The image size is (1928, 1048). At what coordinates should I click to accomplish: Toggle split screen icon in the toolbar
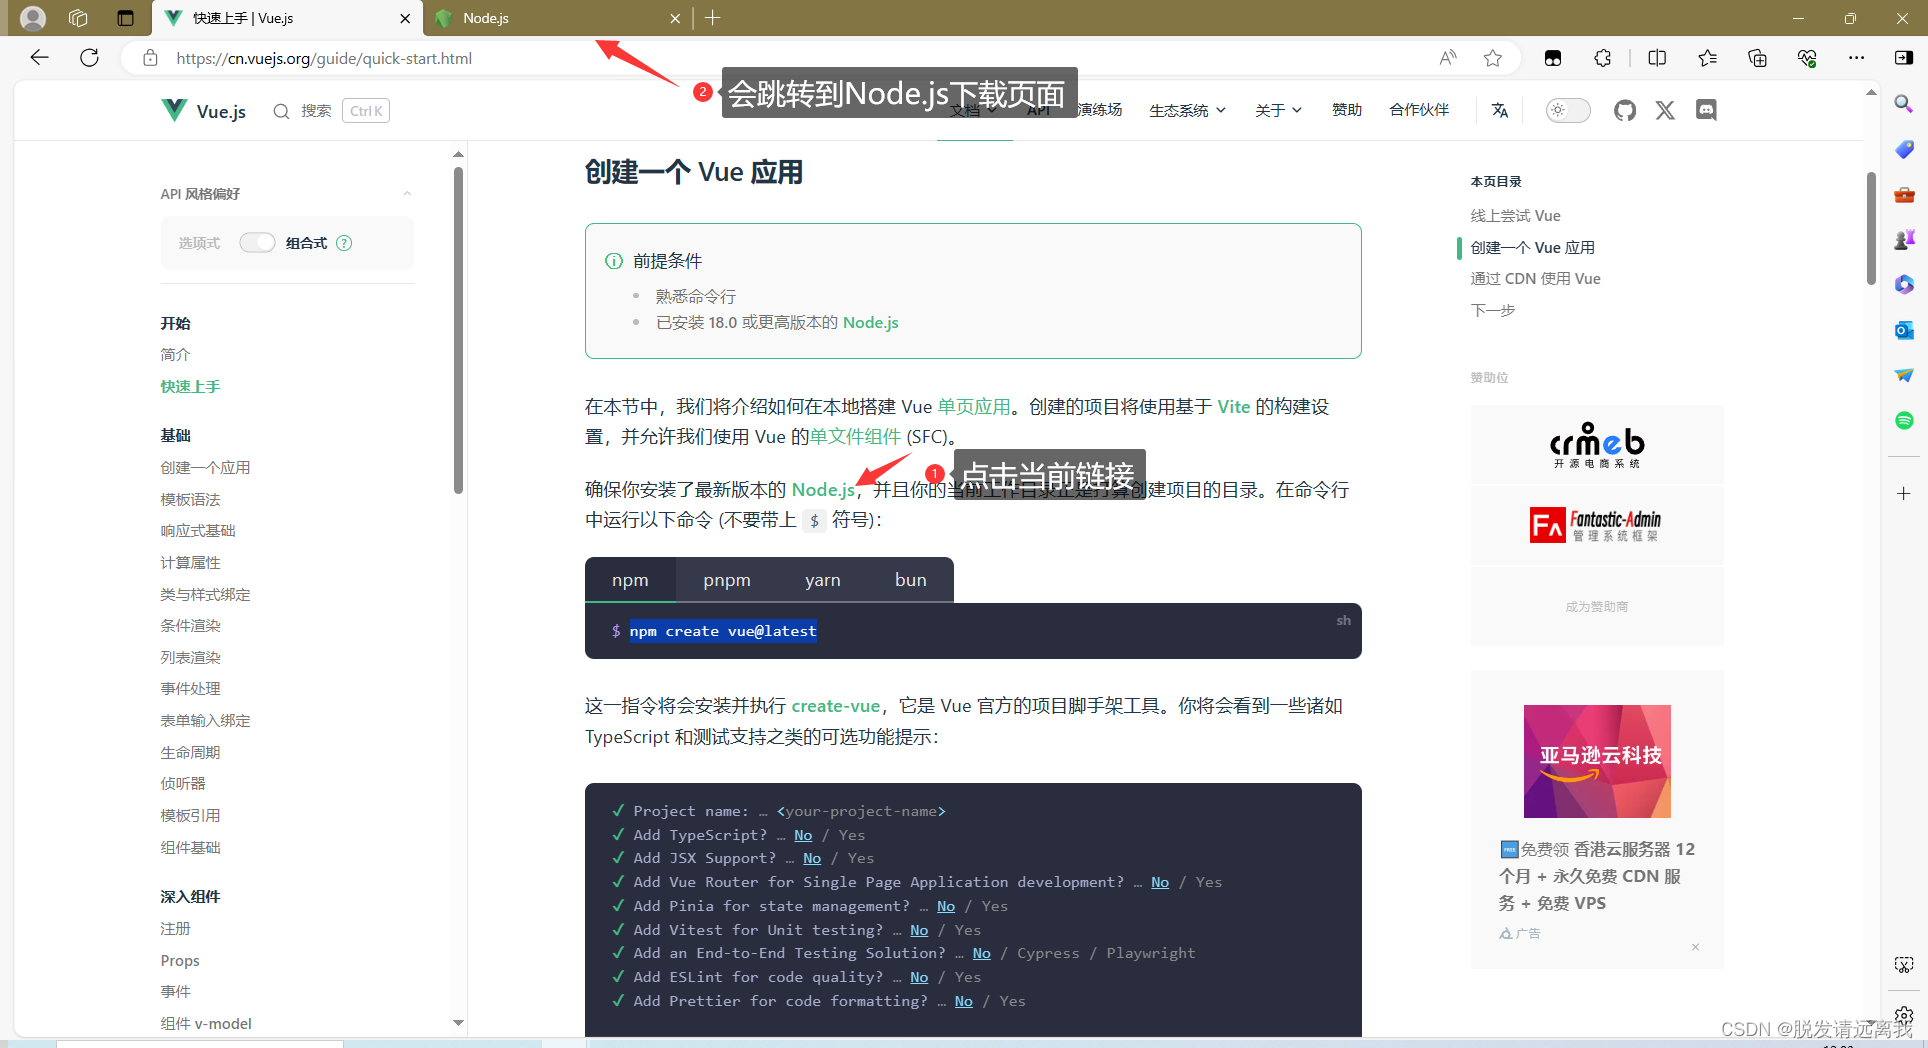click(x=1657, y=58)
